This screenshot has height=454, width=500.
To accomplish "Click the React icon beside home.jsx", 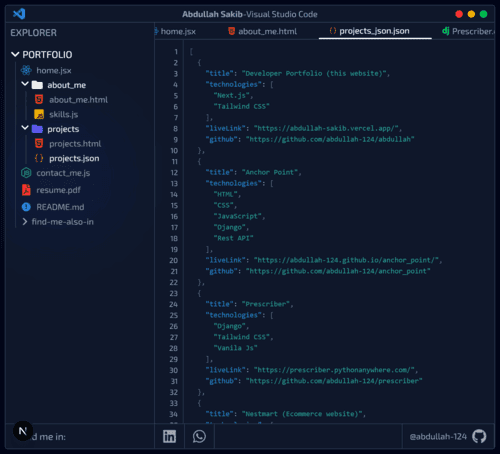I will tap(26, 70).
